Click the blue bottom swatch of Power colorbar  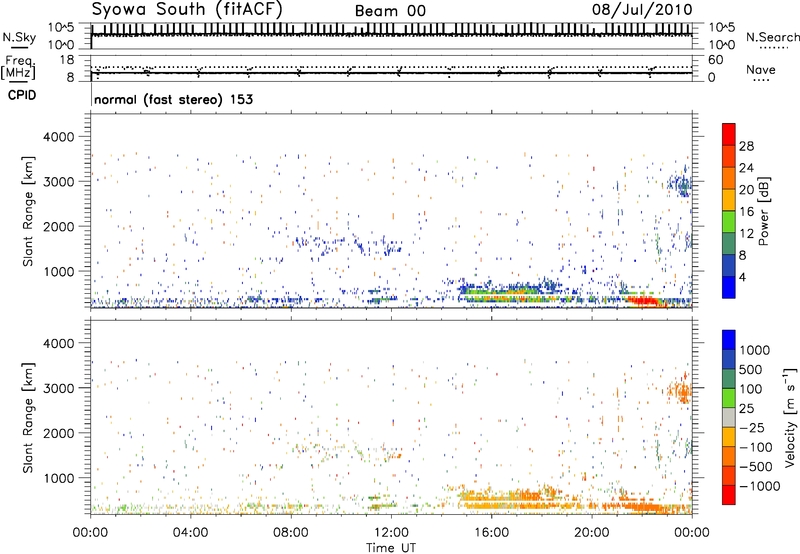[x=729, y=287]
